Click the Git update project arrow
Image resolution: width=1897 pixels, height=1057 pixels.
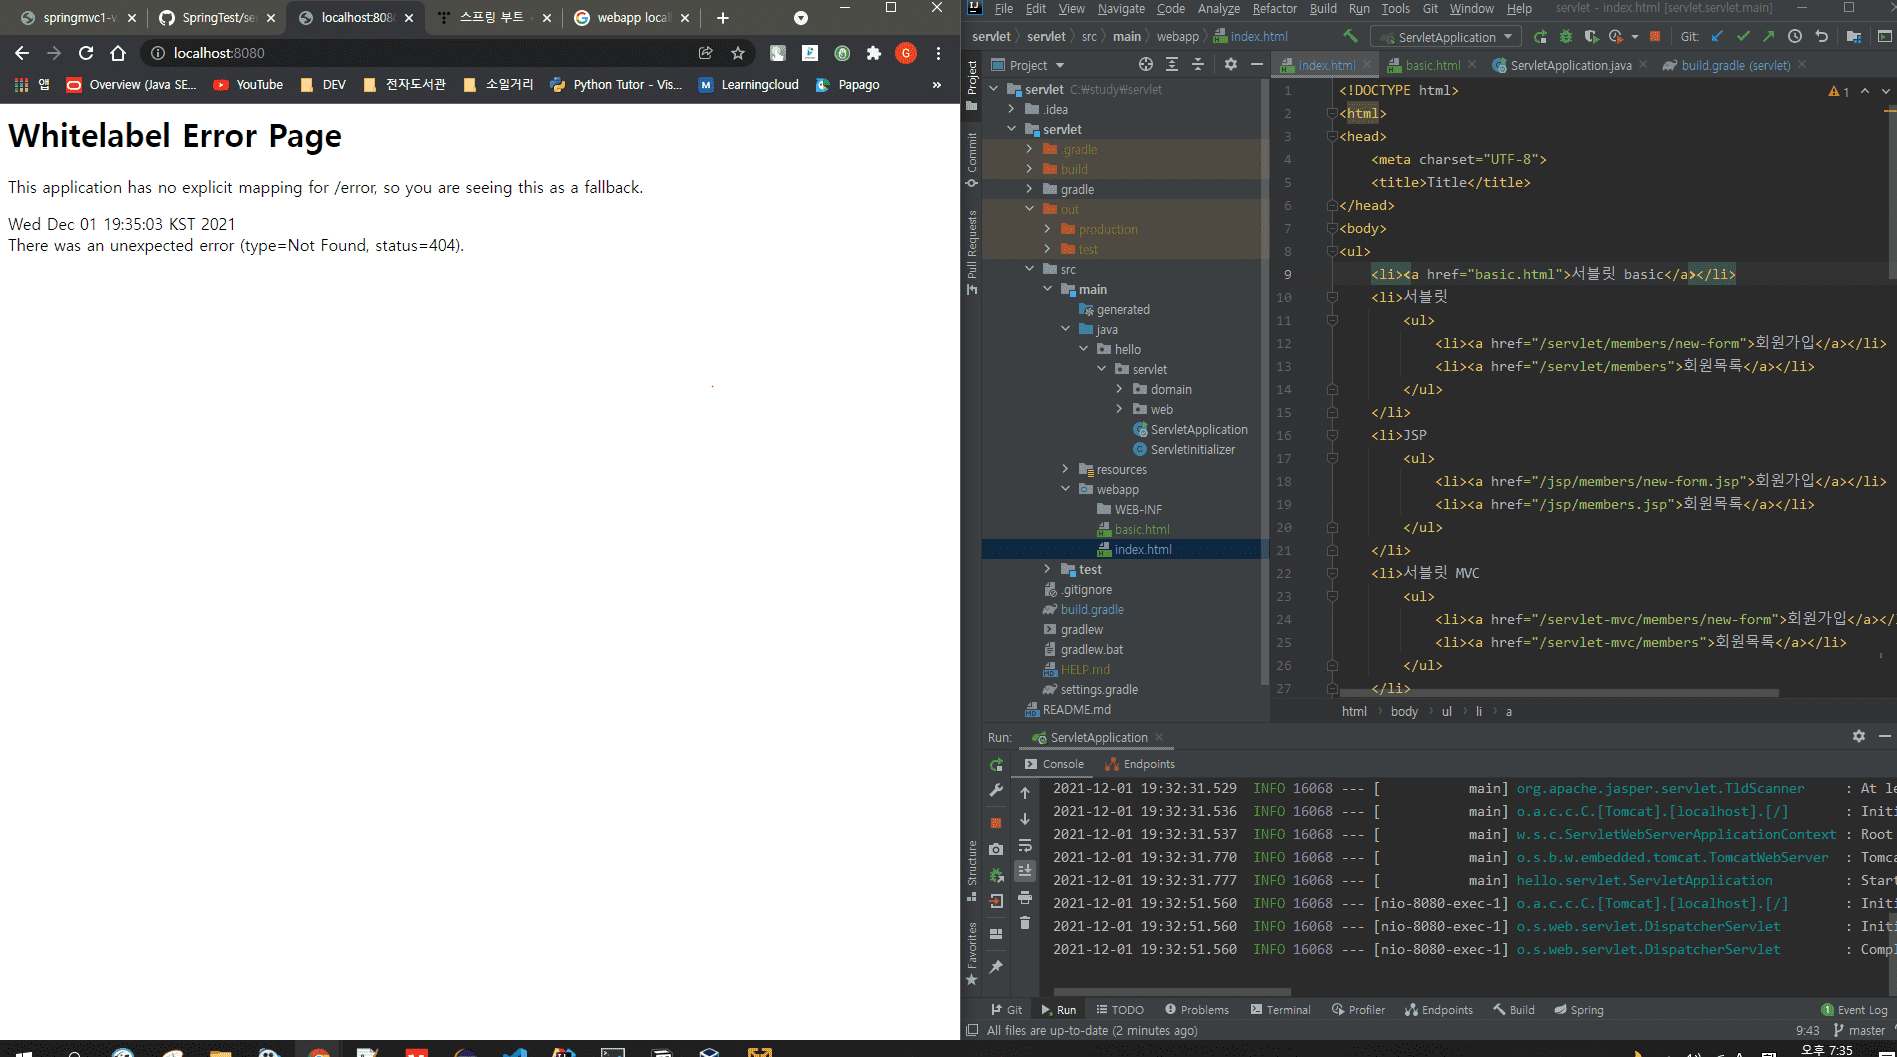pyautogui.click(x=1717, y=37)
